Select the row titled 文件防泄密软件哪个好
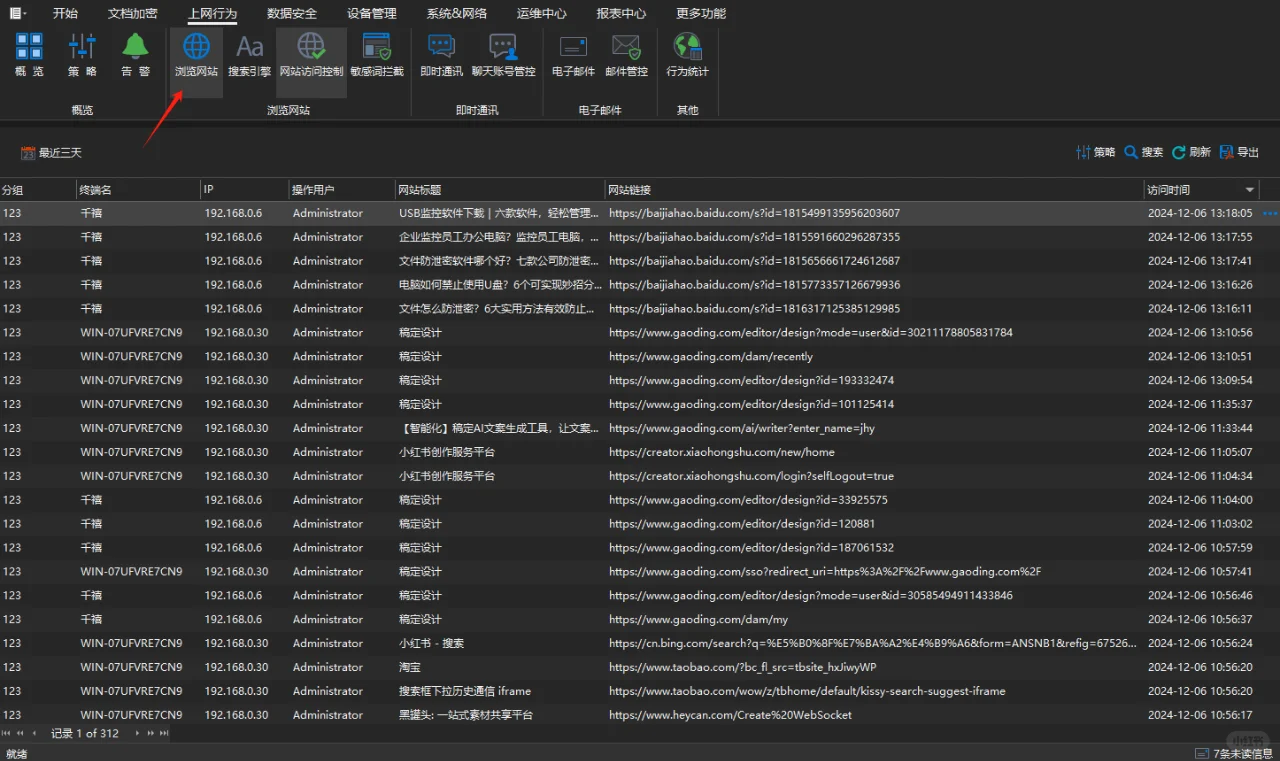 640,261
